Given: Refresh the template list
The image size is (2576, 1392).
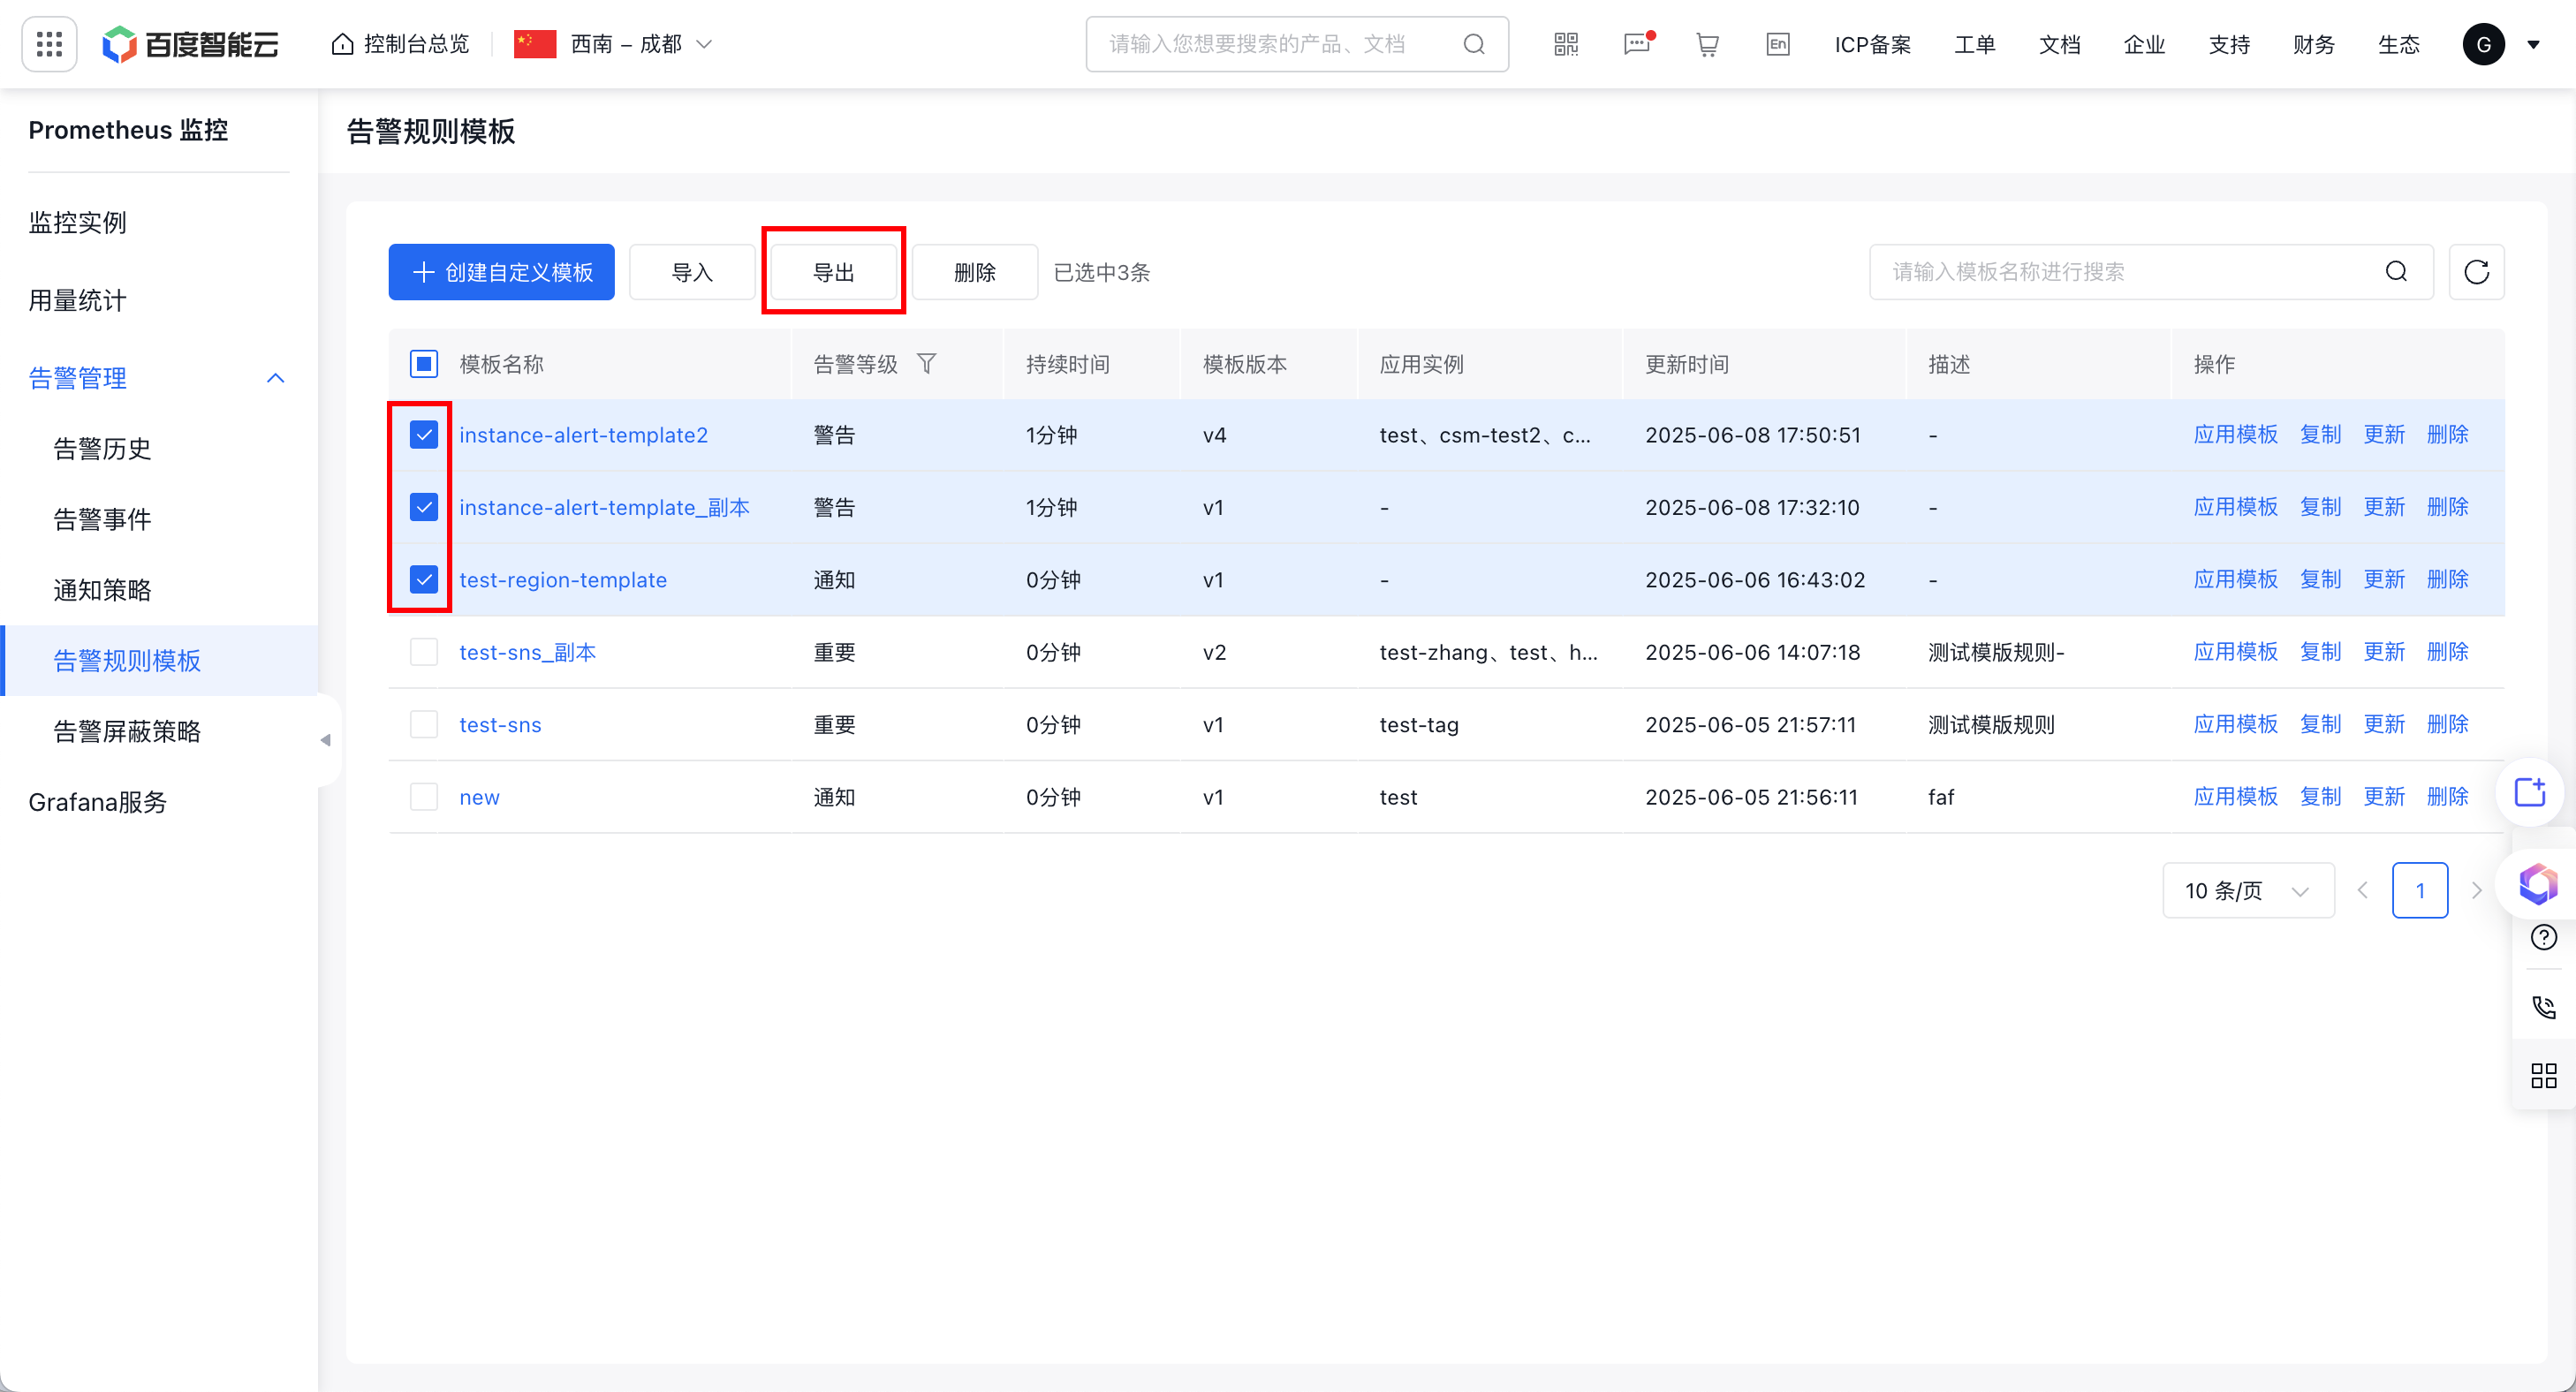Looking at the screenshot, I should [2476, 272].
